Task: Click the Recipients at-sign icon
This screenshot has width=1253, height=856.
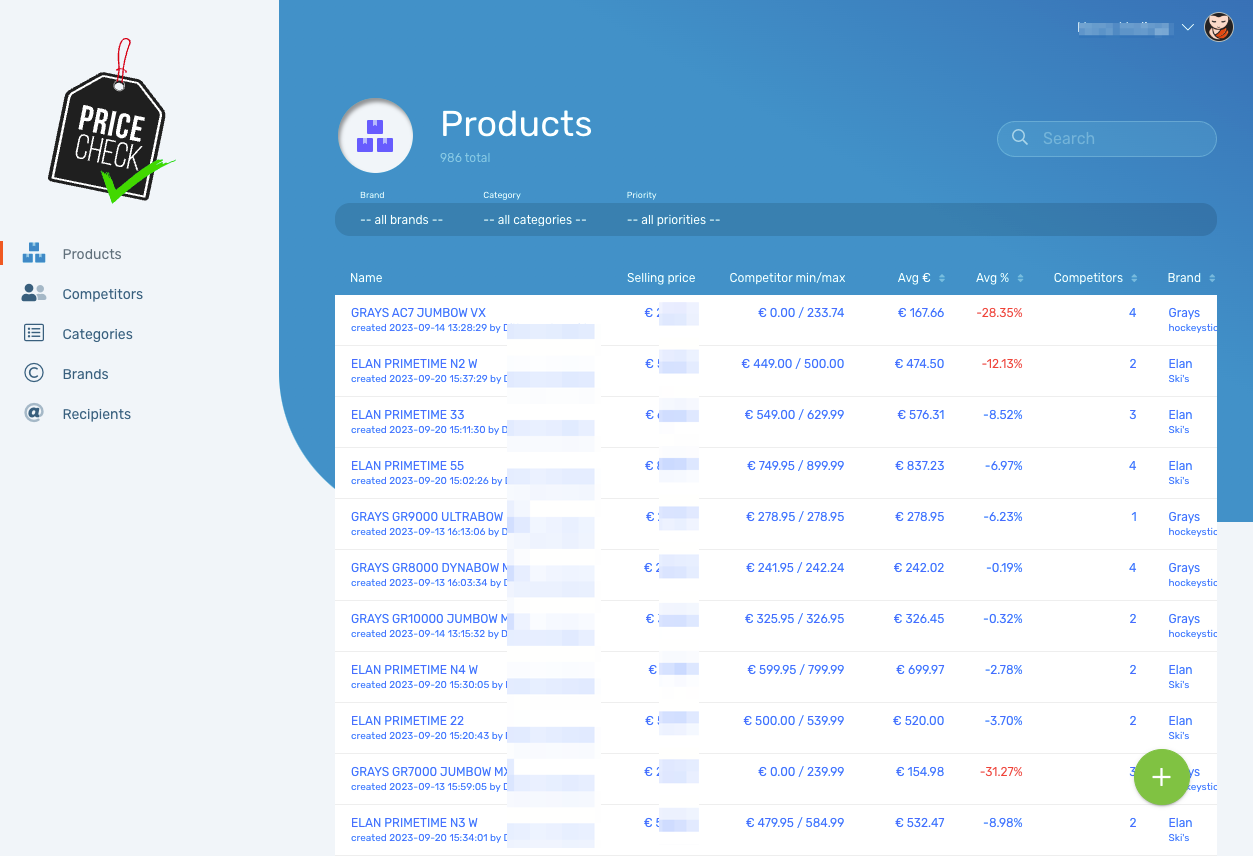Action: pyautogui.click(x=34, y=413)
